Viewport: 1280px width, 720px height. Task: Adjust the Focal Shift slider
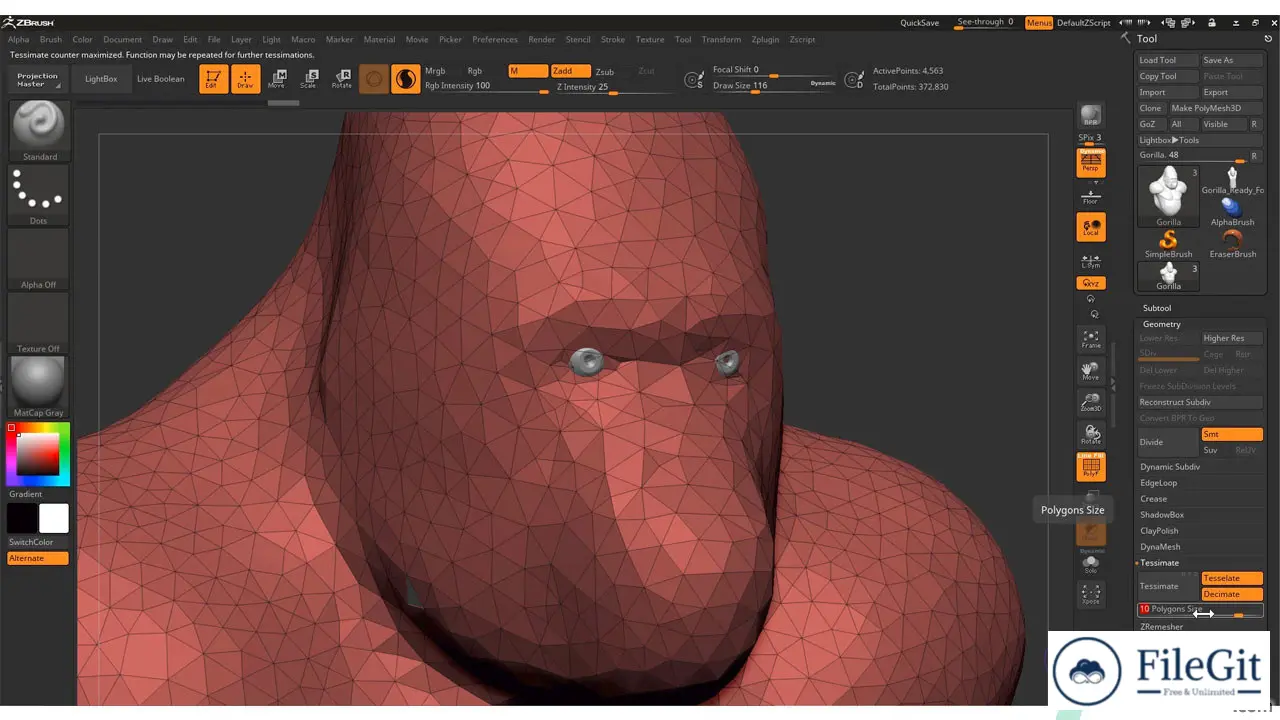(x=774, y=70)
